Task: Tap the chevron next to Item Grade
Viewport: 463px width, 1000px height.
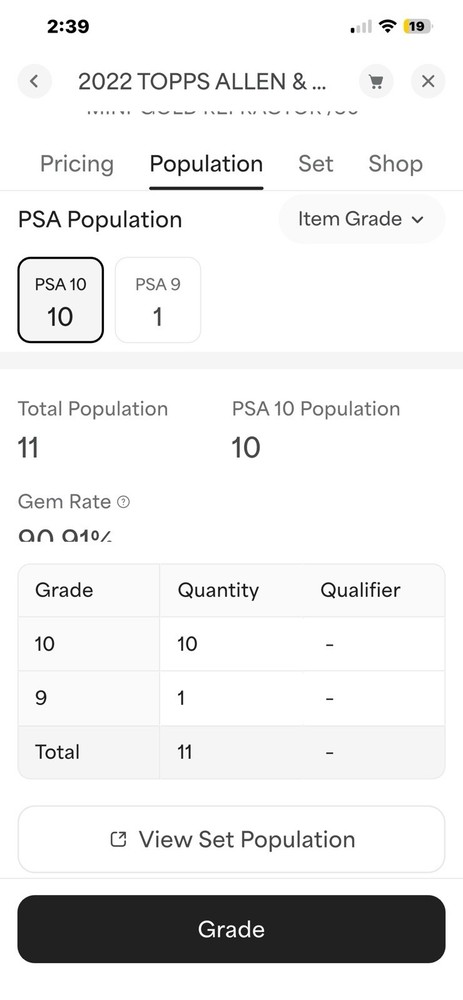Action: coord(418,219)
